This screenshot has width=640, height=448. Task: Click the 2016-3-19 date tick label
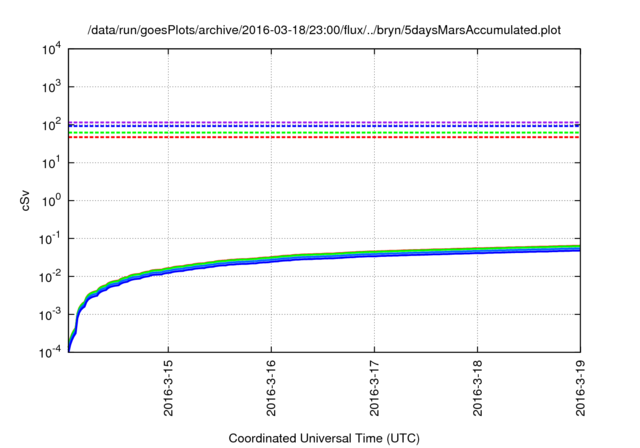pos(580,388)
